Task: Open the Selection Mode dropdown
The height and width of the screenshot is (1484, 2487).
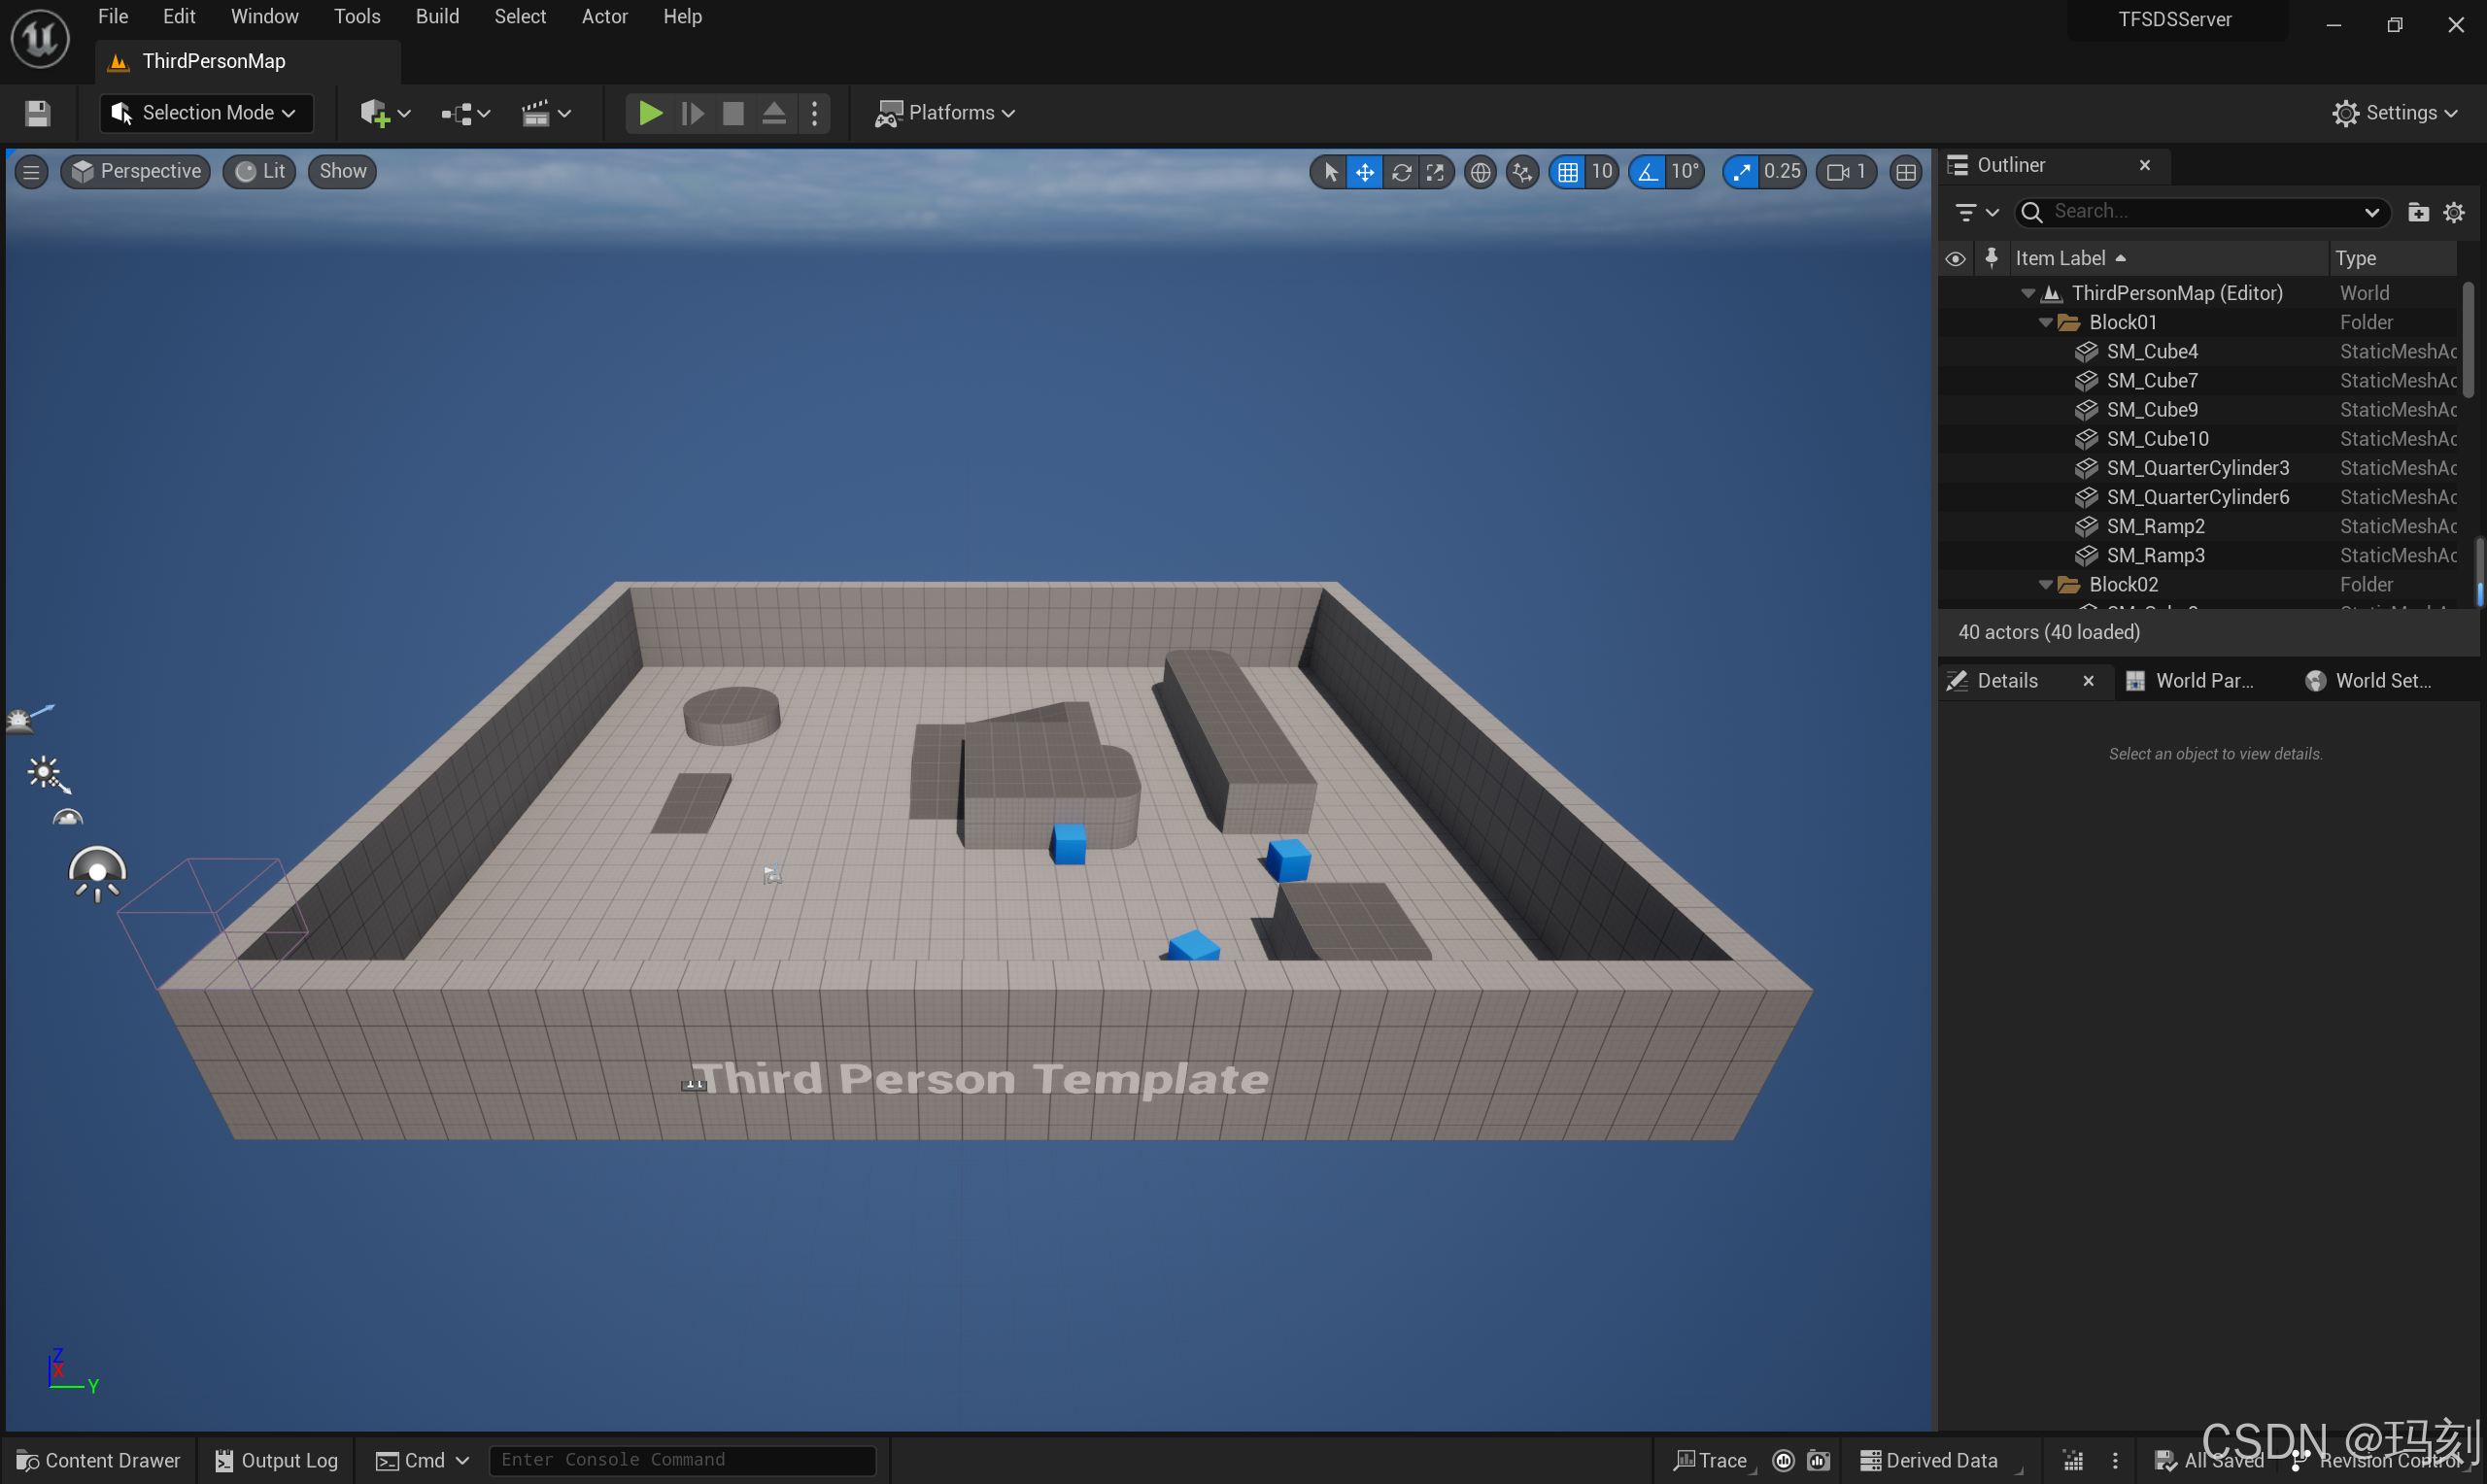Action: (x=206, y=113)
